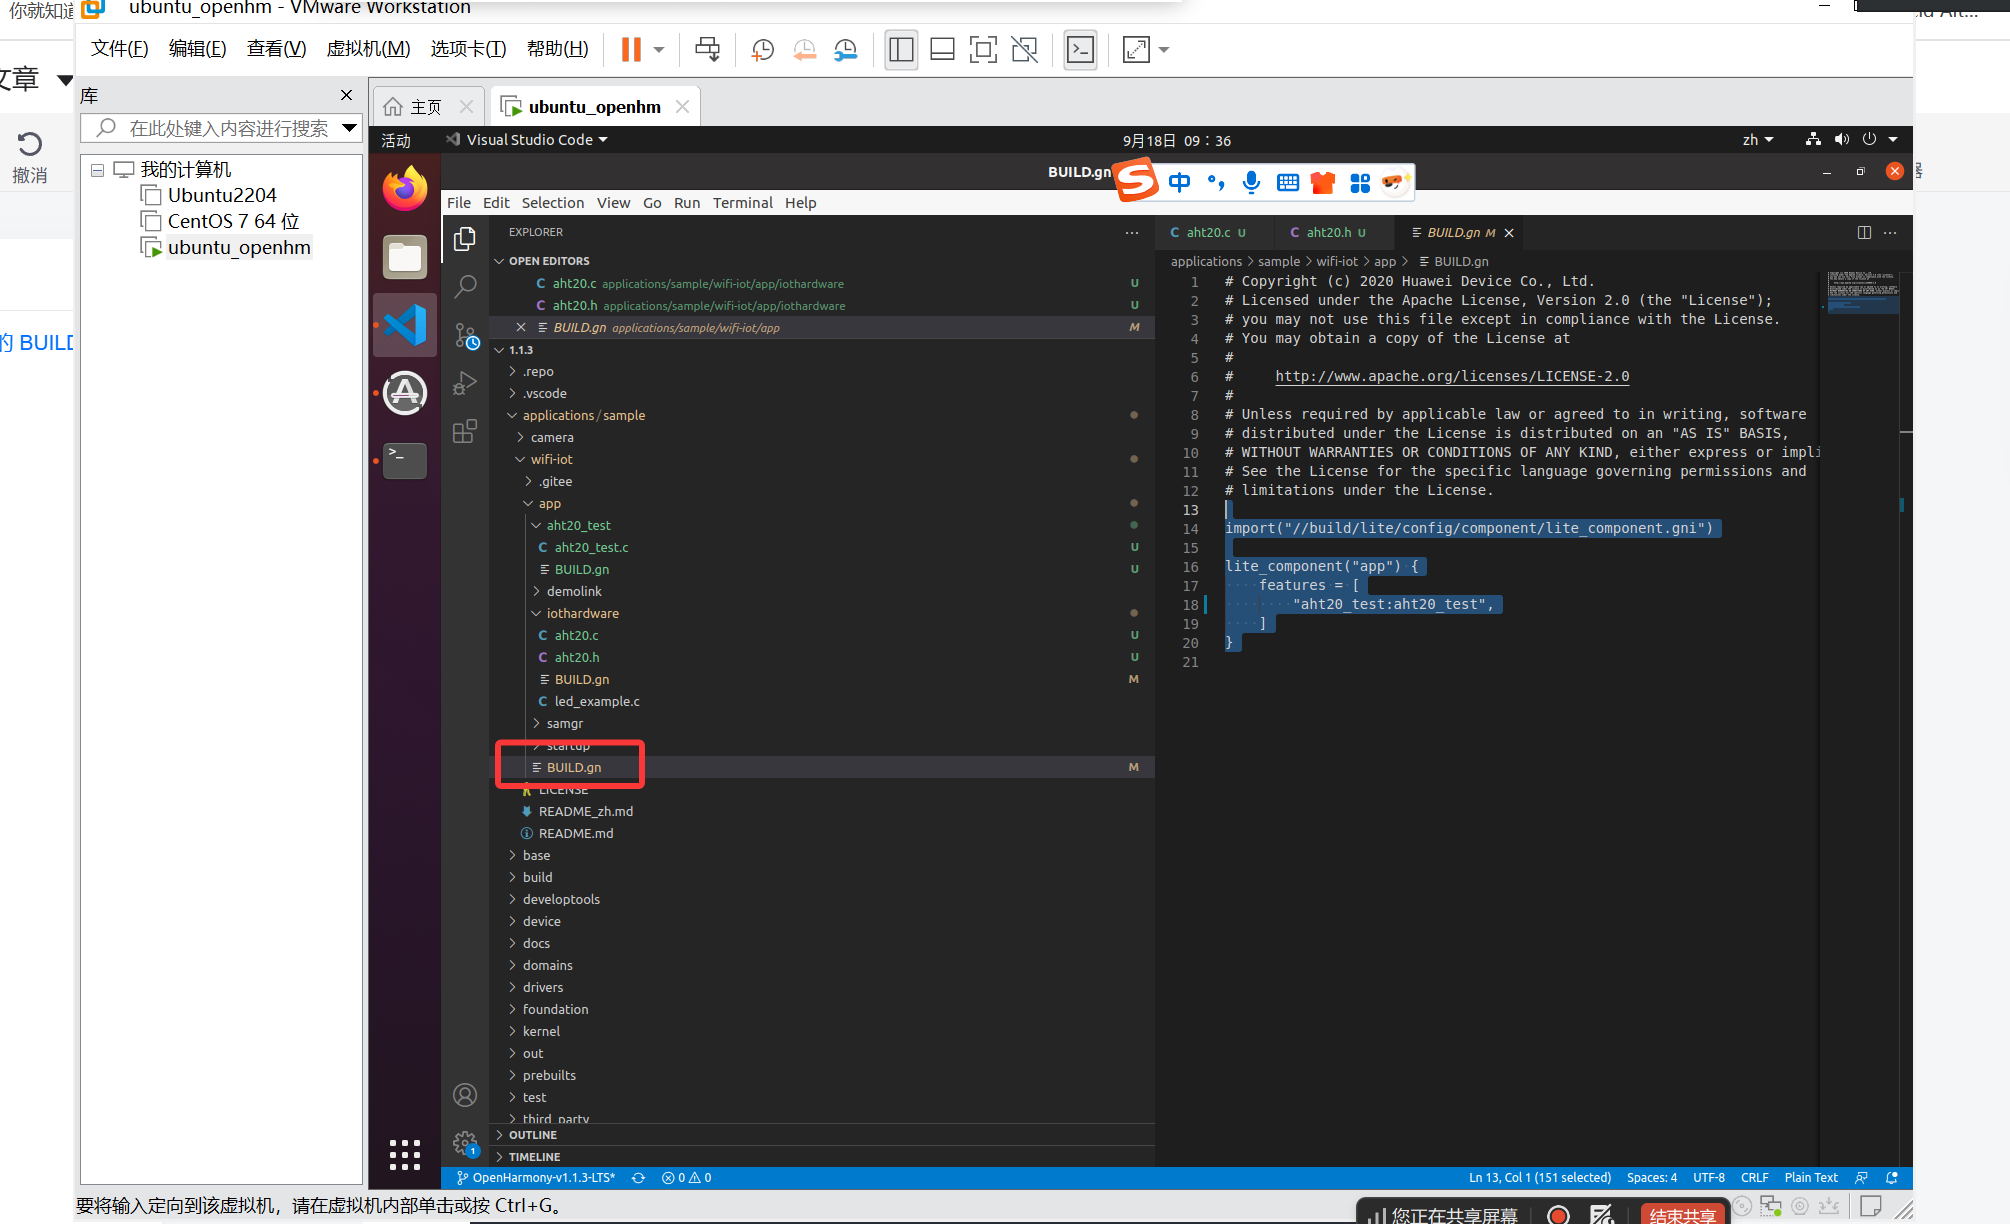Click Sogou voice input microphone icon
The image size is (2010, 1224).
point(1251,181)
